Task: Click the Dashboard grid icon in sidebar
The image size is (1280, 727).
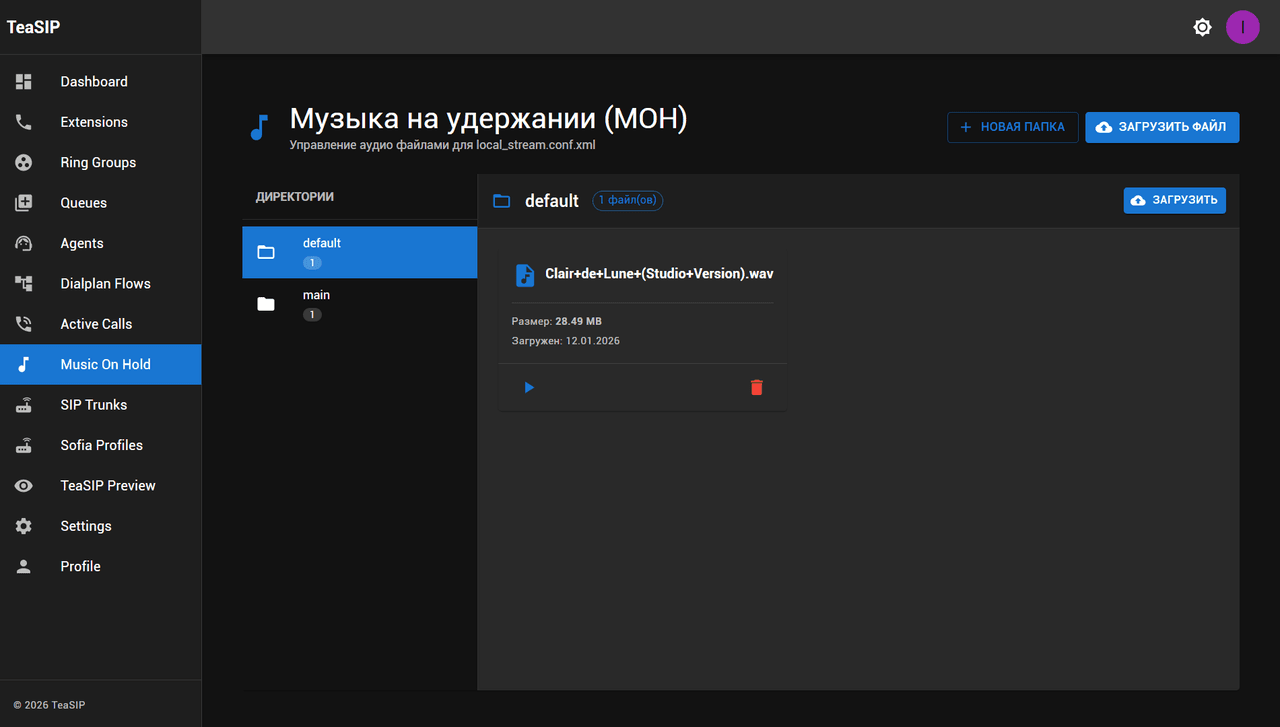Action: [x=24, y=82]
